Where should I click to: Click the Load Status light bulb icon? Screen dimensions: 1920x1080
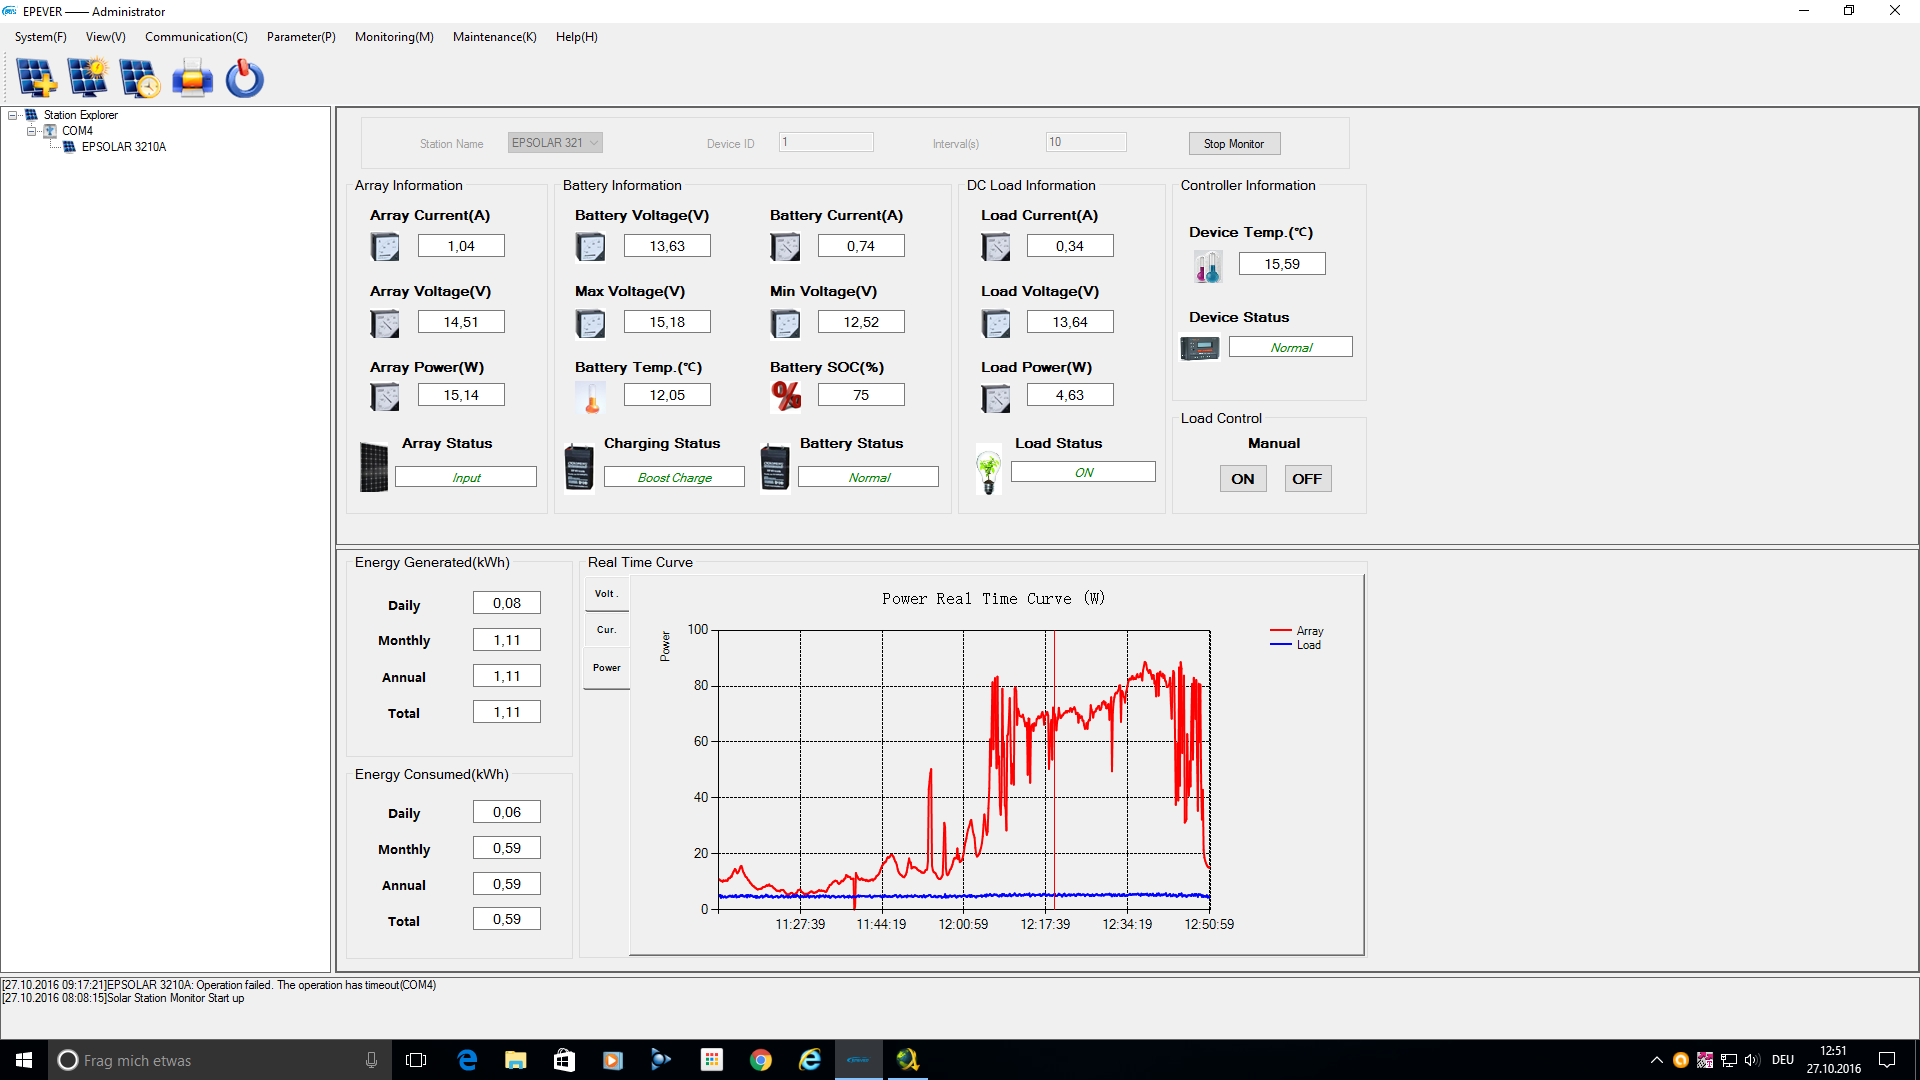[988, 471]
